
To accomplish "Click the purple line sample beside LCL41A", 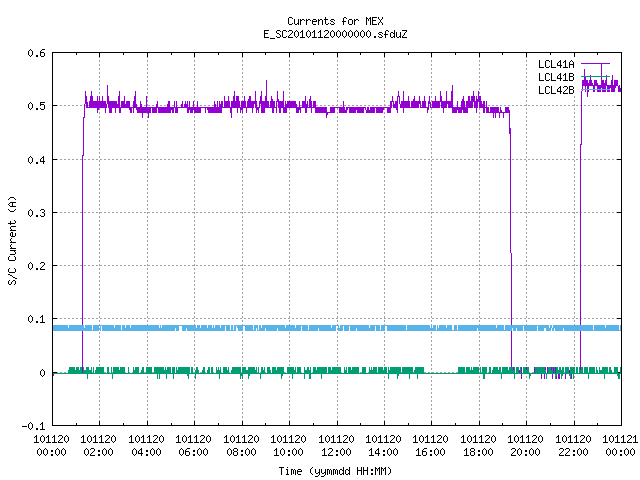I will click(595, 64).
